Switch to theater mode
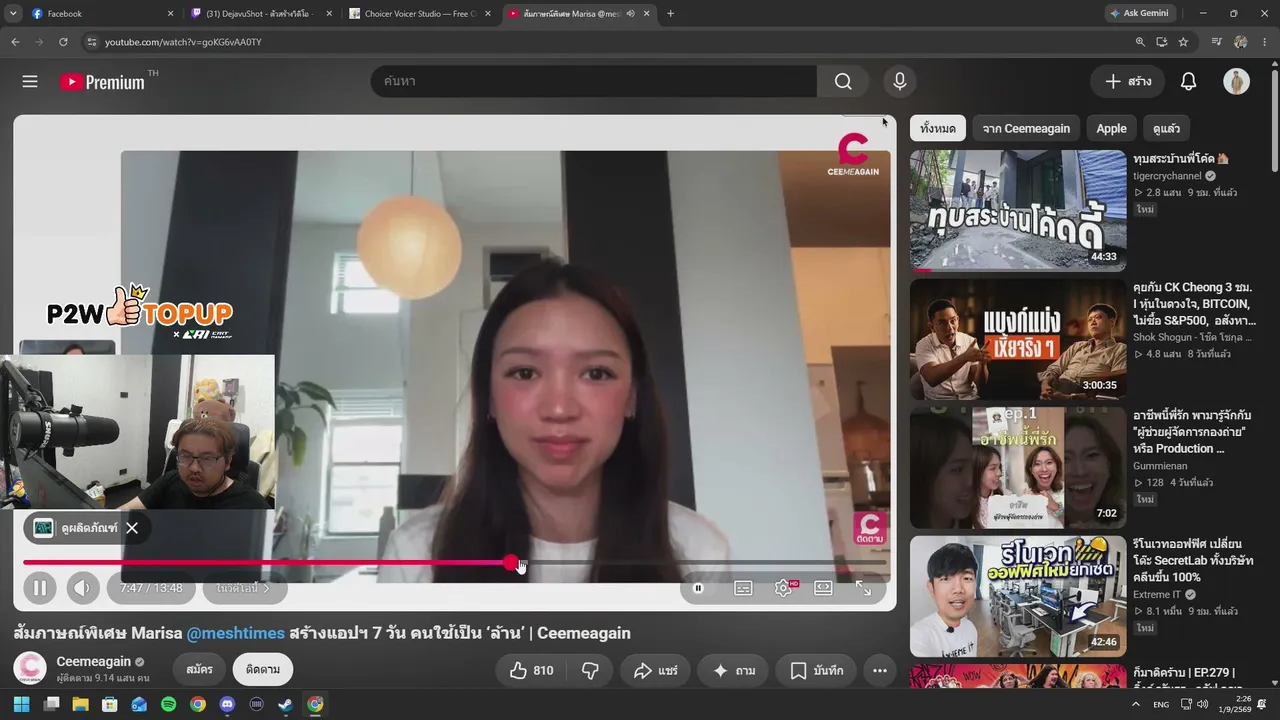The image size is (1280, 720). 823,588
